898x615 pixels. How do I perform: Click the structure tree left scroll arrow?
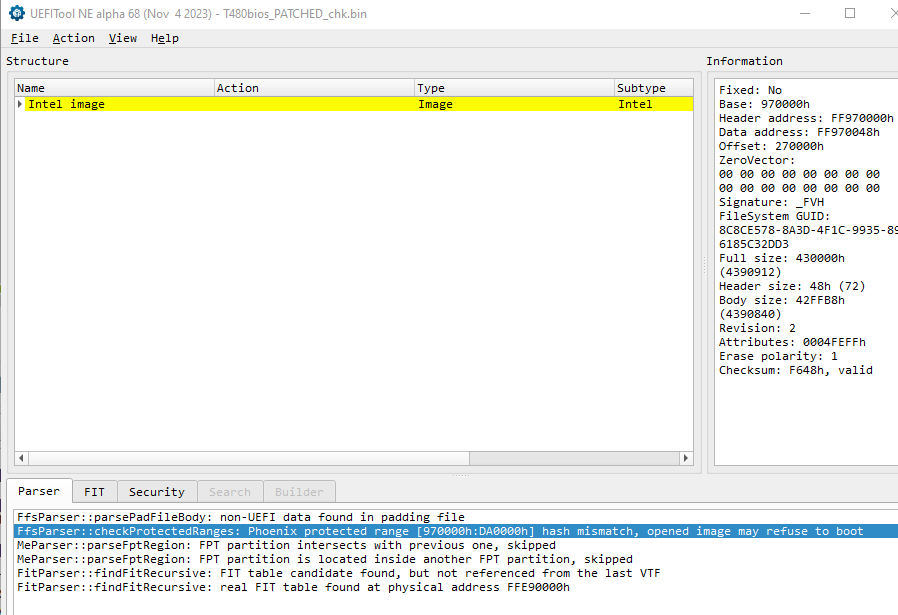pyautogui.click(x=21, y=458)
